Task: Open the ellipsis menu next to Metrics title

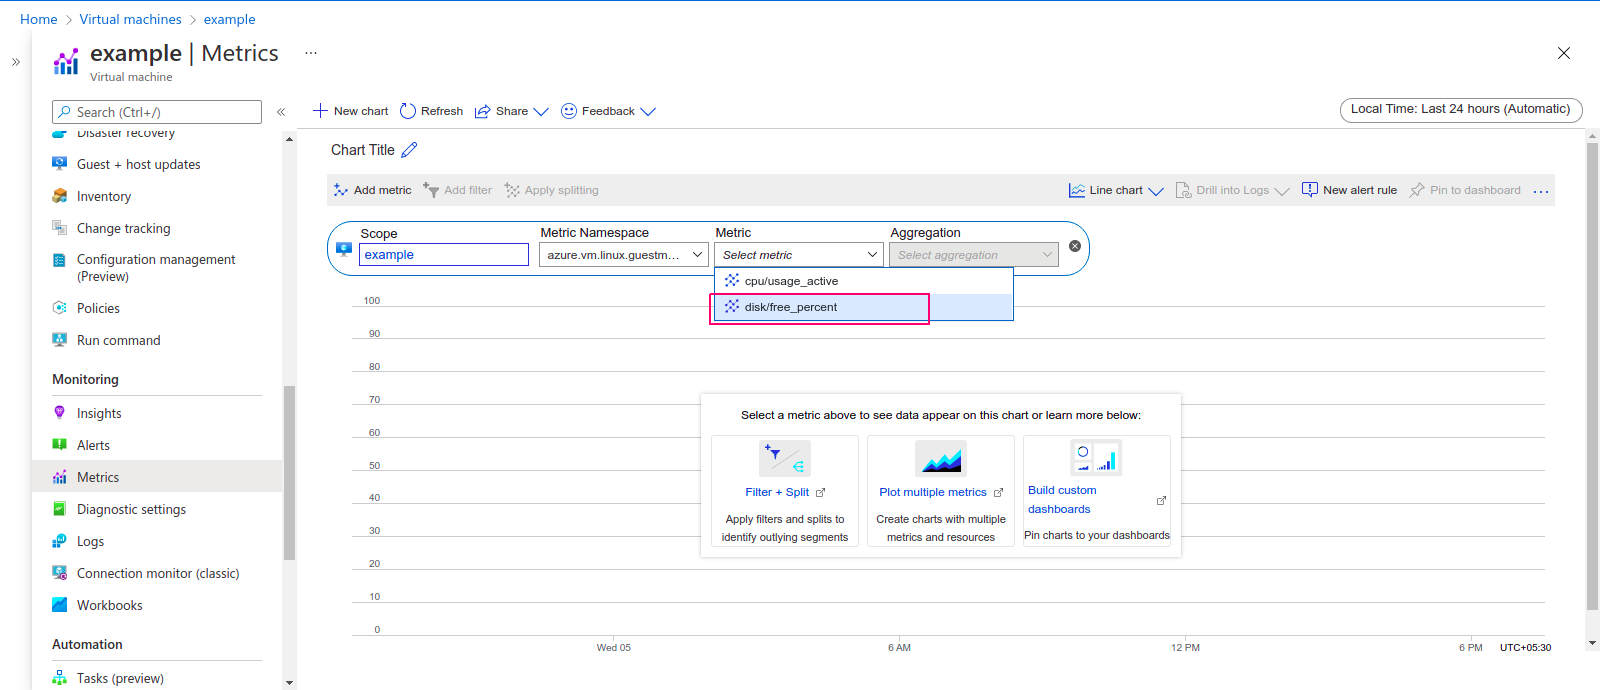Action: point(311,53)
